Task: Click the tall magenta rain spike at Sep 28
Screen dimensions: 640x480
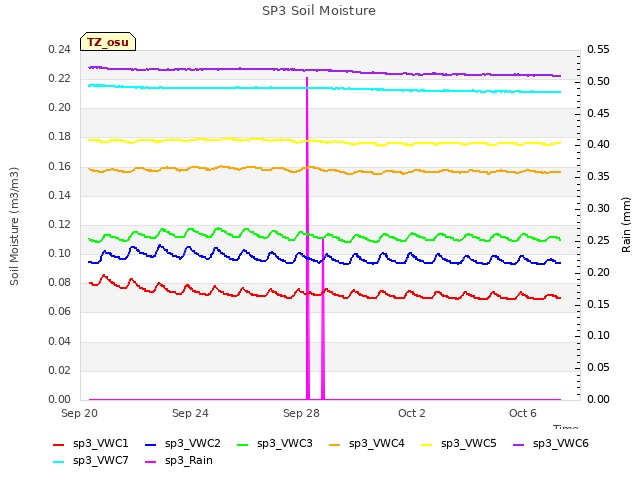Action: 308,238
